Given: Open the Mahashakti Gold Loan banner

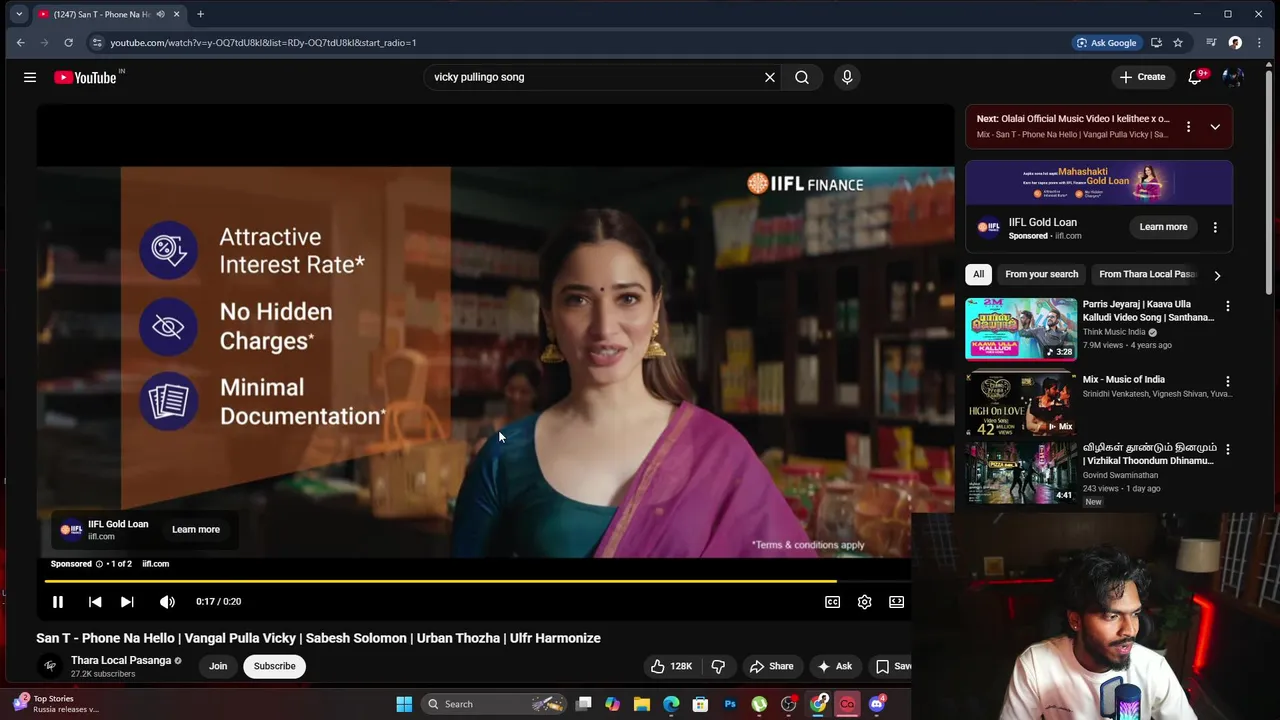Looking at the screenshot, I should (x=1099, y=183).
